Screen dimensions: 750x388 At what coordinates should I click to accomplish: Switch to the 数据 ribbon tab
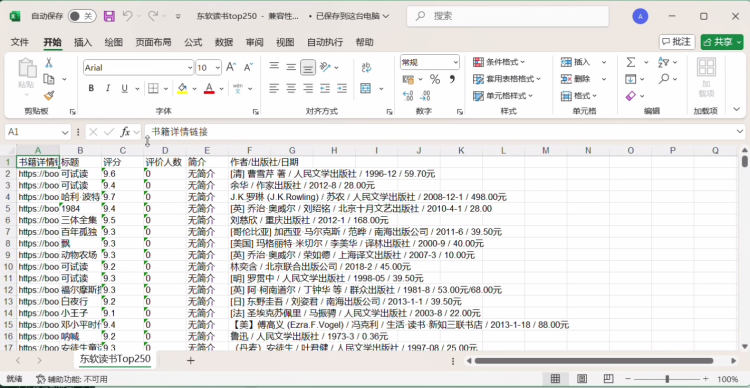pos(224,43)
